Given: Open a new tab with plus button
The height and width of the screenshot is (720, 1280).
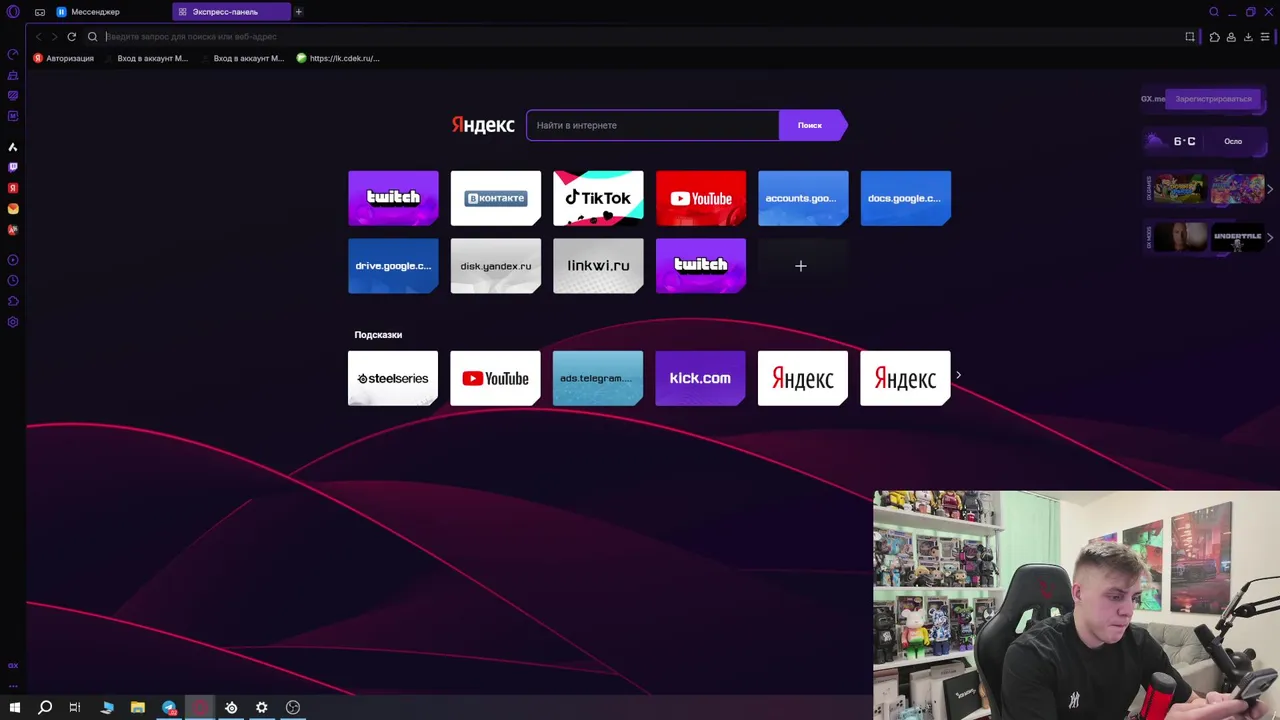Looking at the screenshot, I should coord(298,12).
